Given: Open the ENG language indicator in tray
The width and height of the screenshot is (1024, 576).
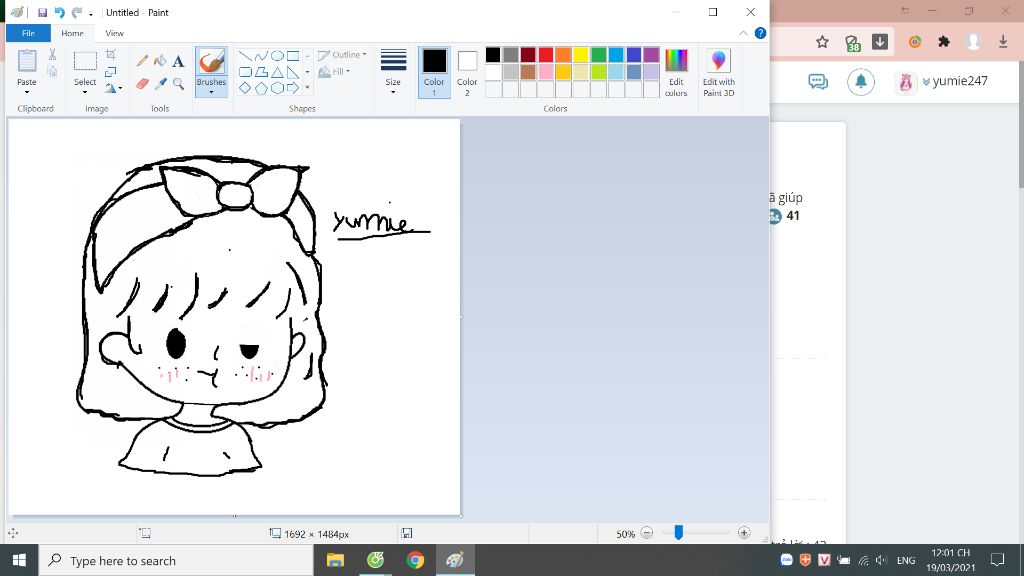Looking at the screenshot, I should tap(906, 560).
